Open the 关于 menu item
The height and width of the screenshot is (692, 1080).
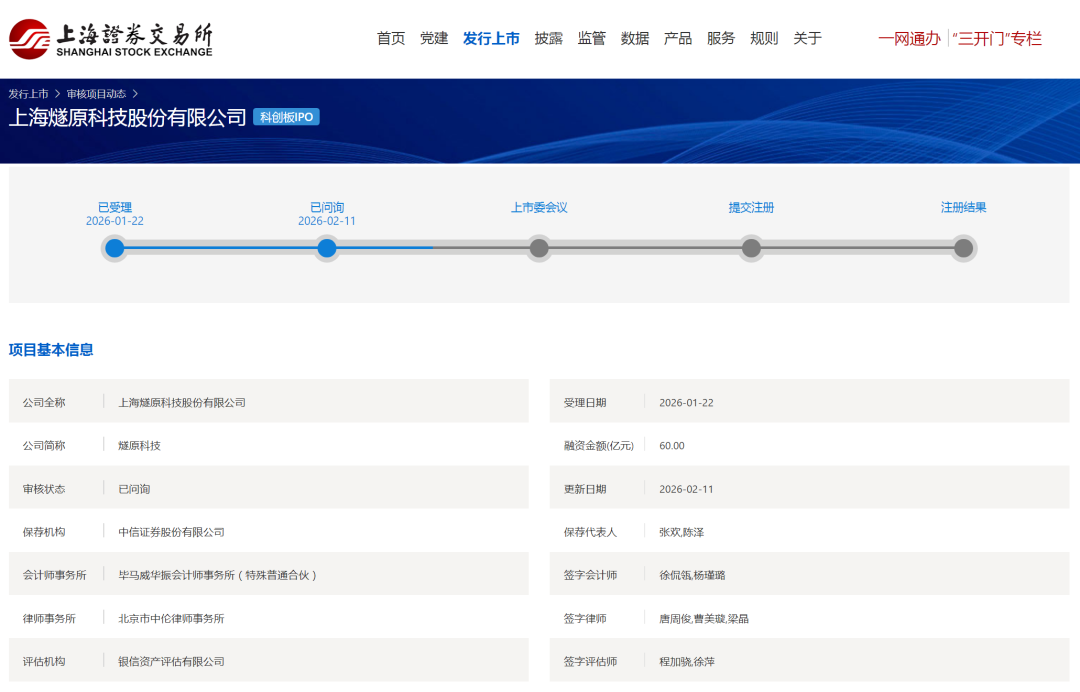pyautogui.click(x=807, y=39)
